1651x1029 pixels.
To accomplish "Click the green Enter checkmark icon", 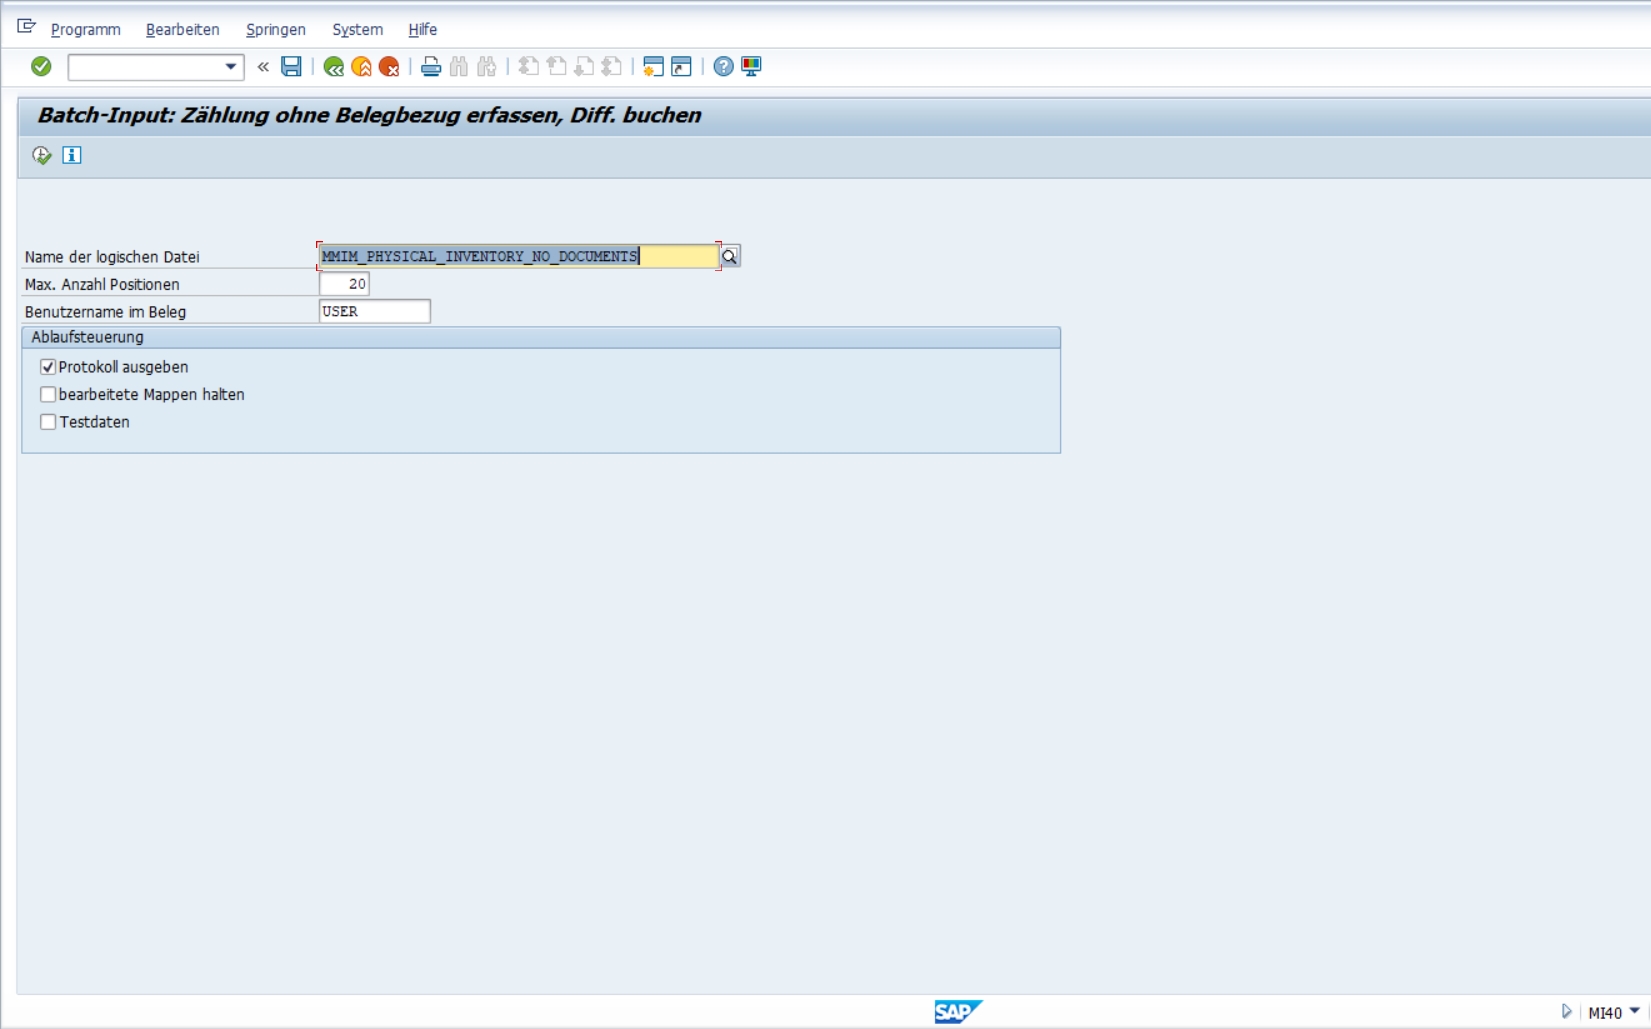I will coord(41,66).
